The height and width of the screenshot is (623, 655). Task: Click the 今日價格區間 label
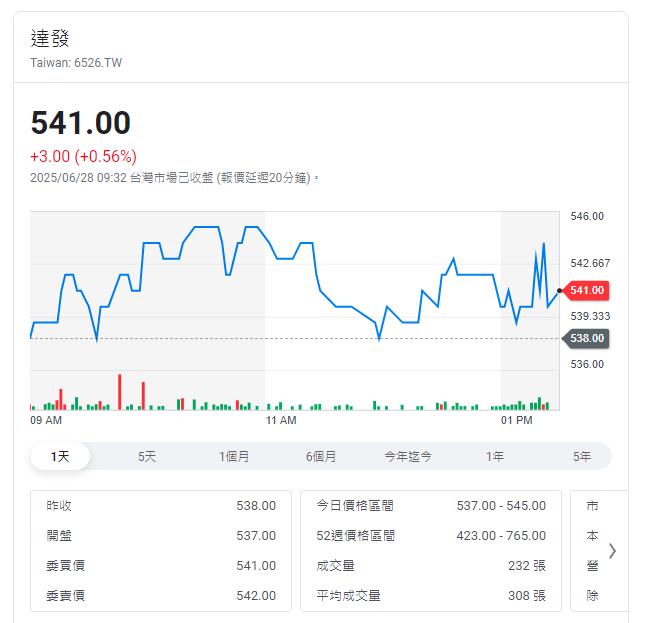tap(355, 506)
